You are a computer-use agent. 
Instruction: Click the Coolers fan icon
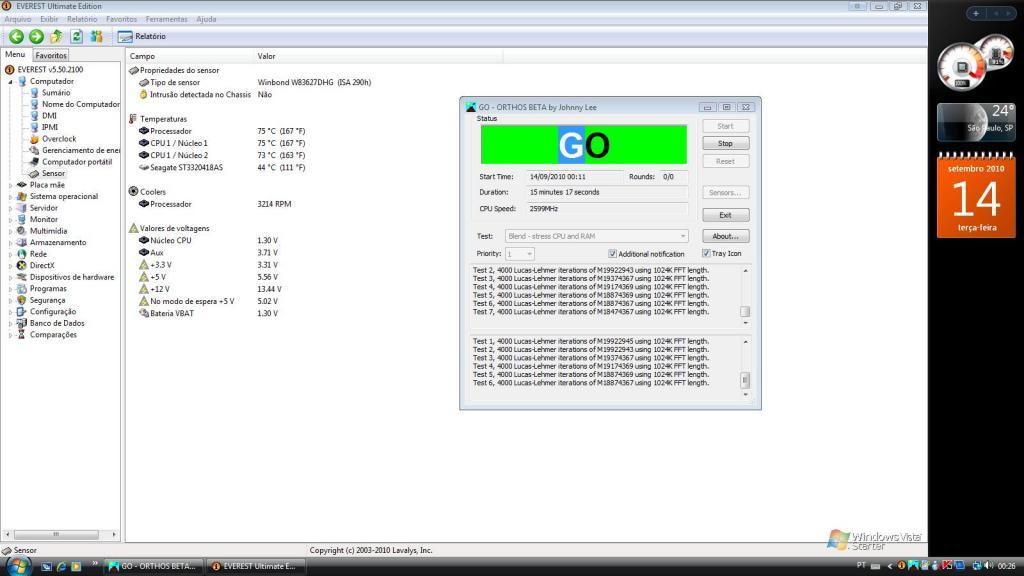133,191
